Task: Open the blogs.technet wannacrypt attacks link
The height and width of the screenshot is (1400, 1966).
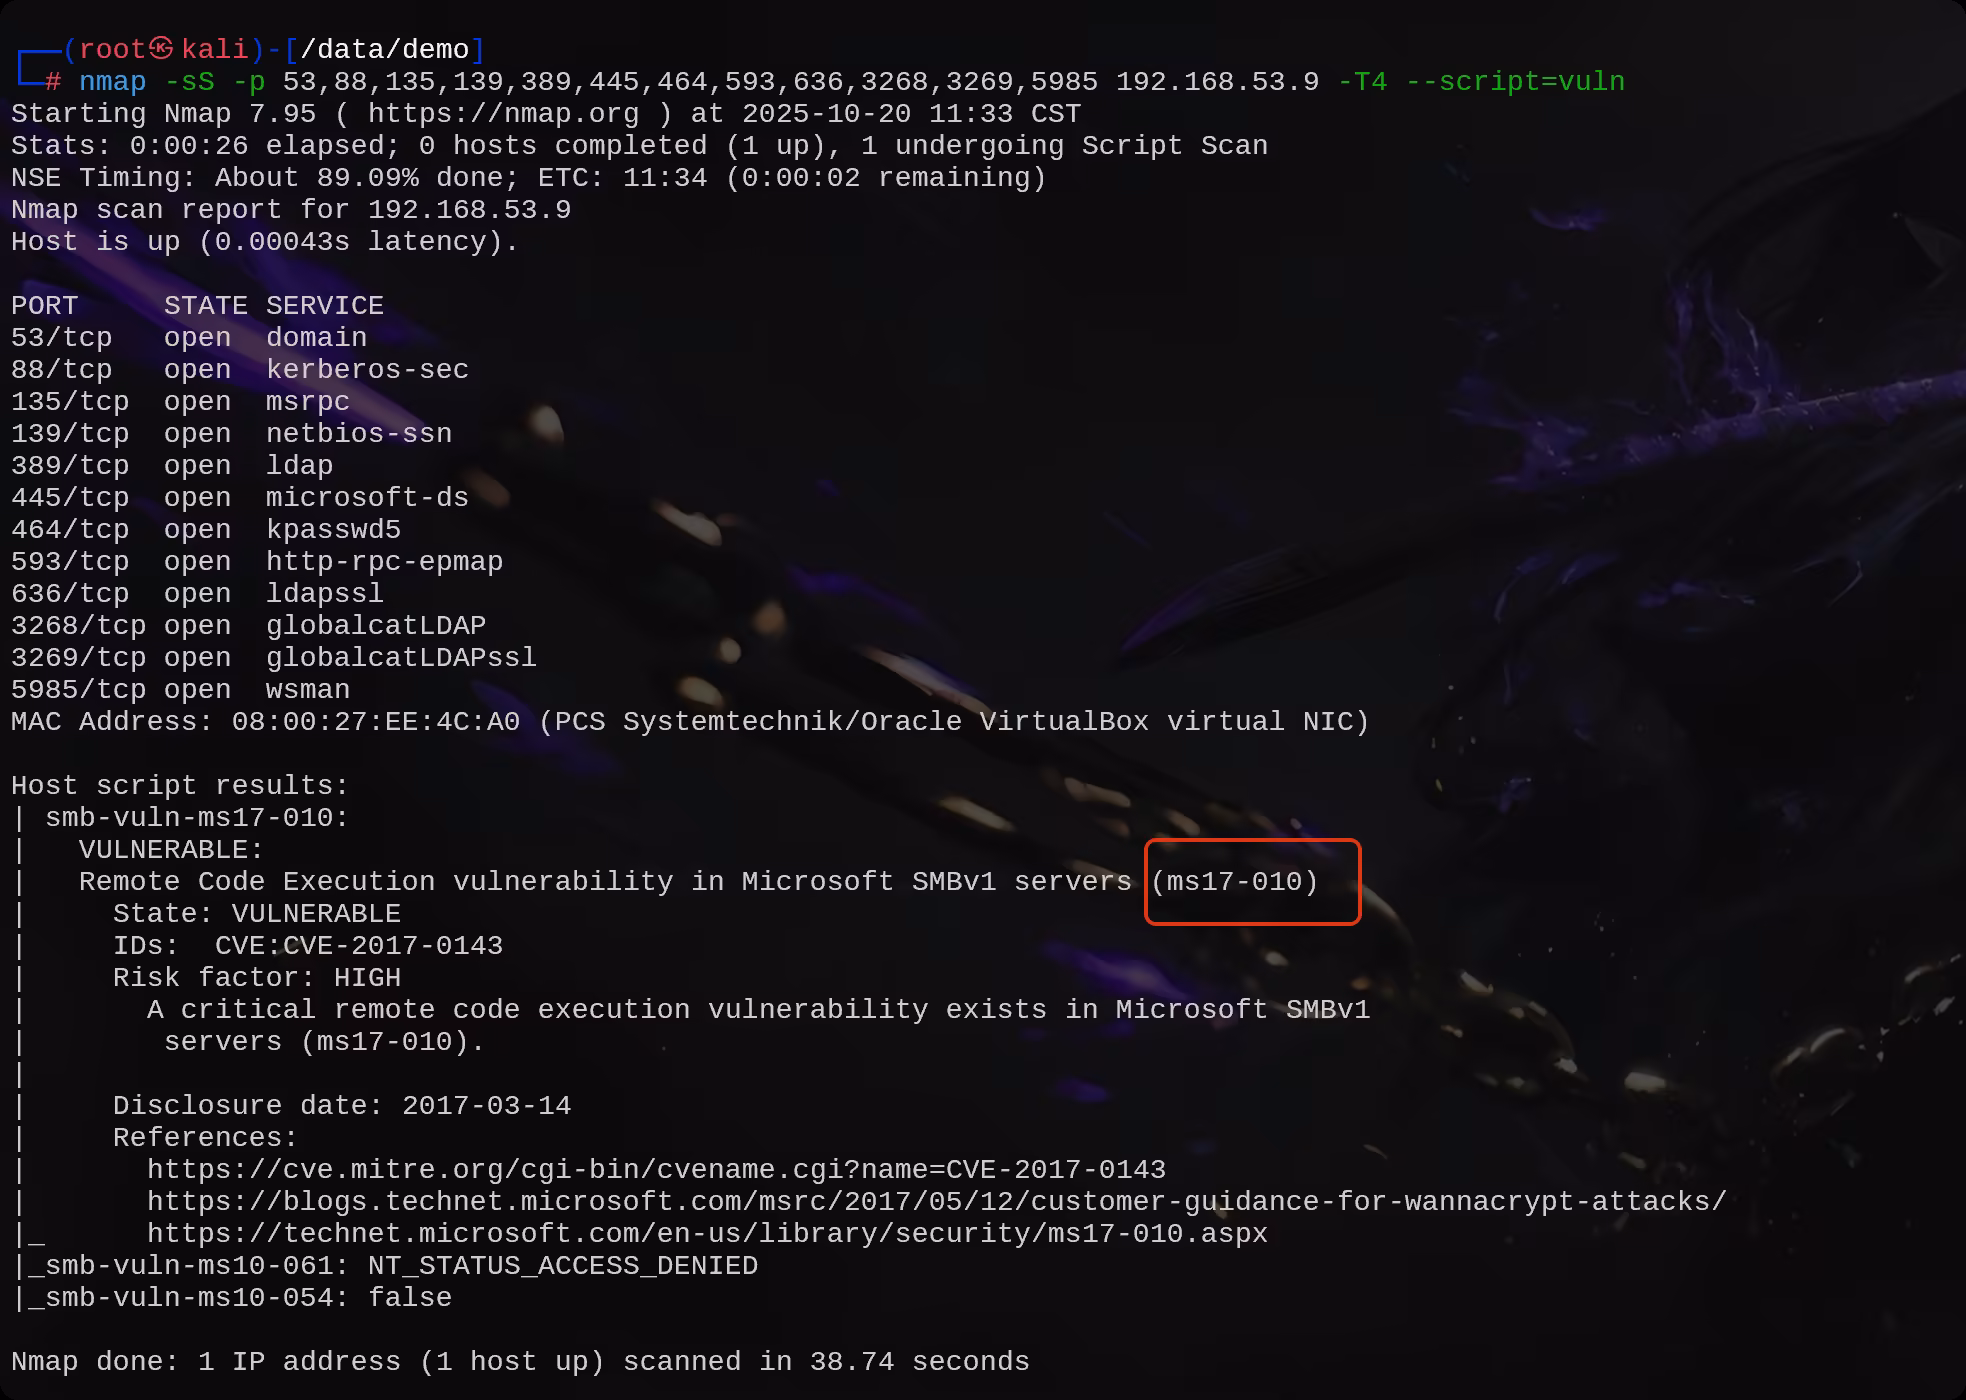Action: click(937, 1202)
